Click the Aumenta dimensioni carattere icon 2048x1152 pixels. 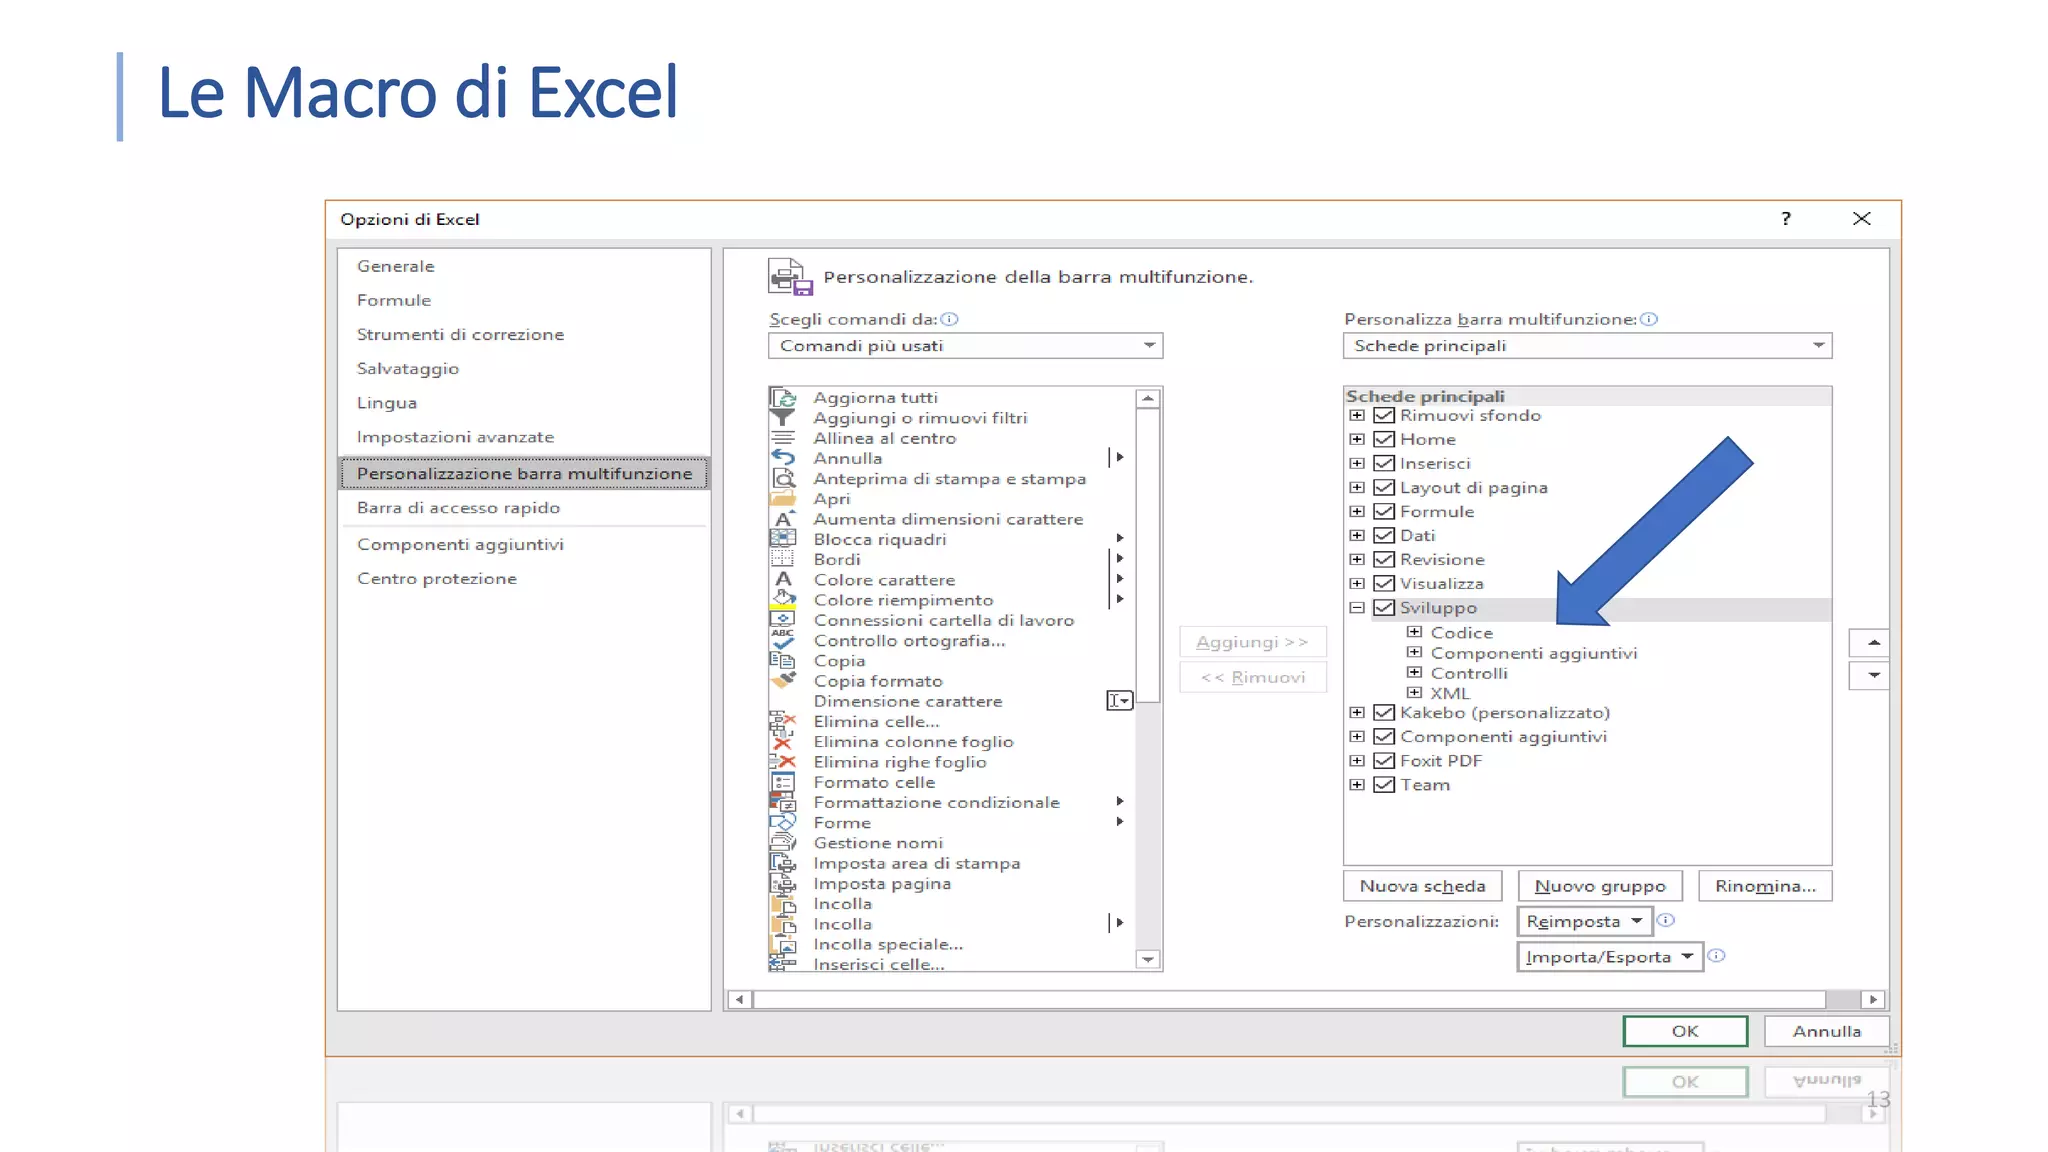point(783,519)
